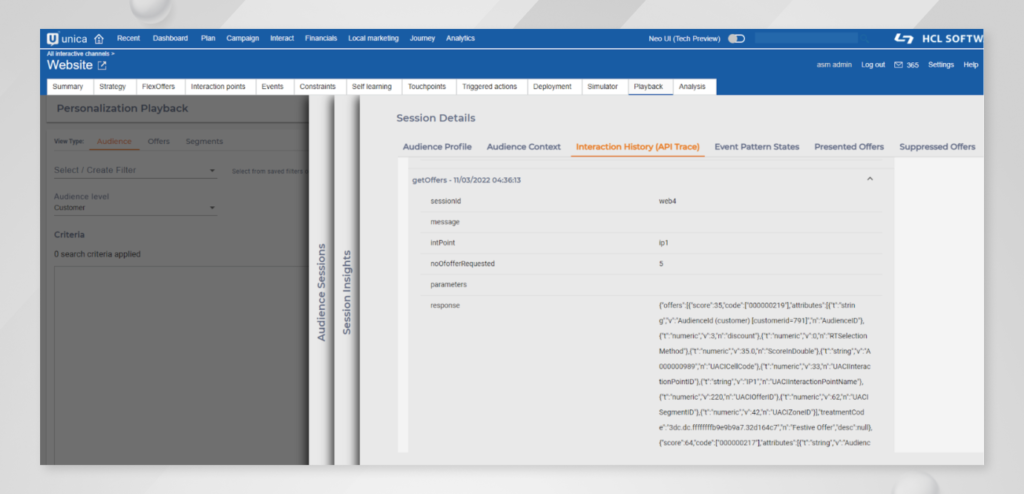
Task: Open the Analytics menu
Action: point(460,38)
